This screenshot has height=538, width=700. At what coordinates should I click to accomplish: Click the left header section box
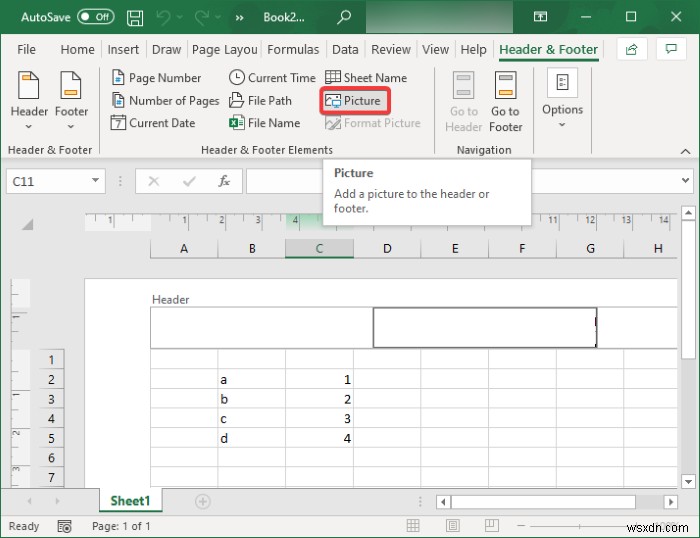[262, 328]
